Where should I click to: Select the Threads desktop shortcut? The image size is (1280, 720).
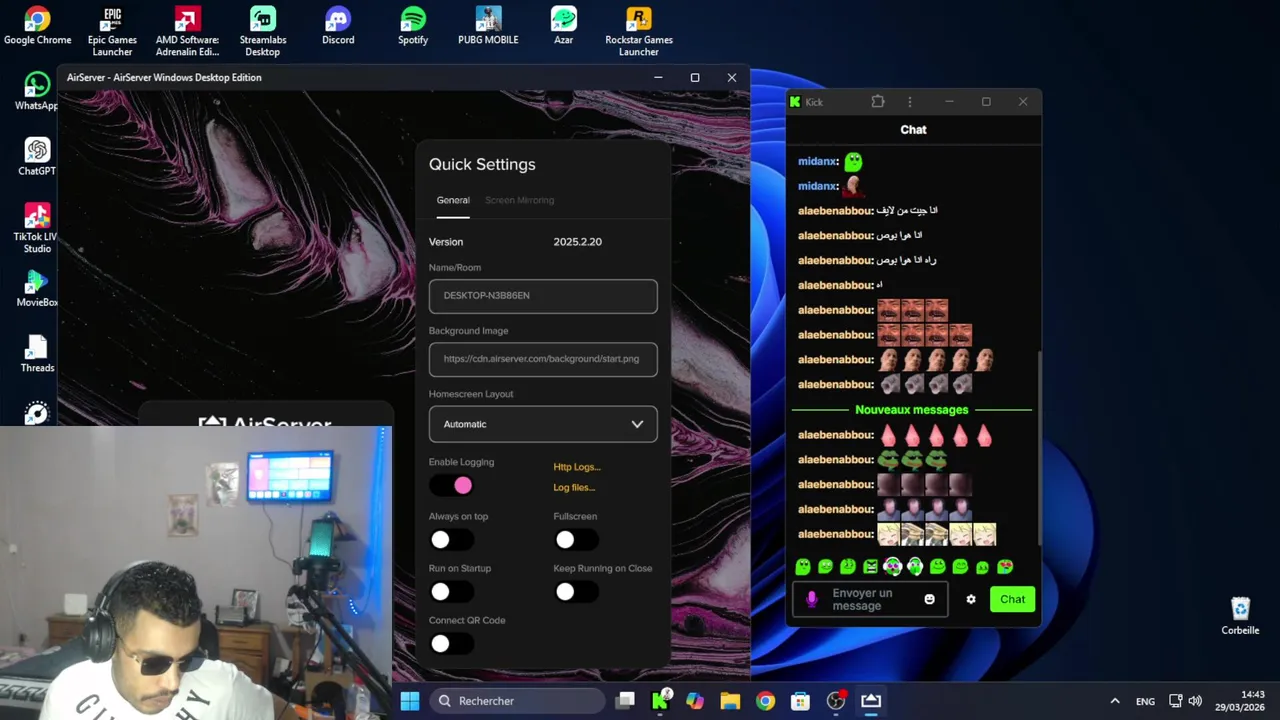coord(37,354)
